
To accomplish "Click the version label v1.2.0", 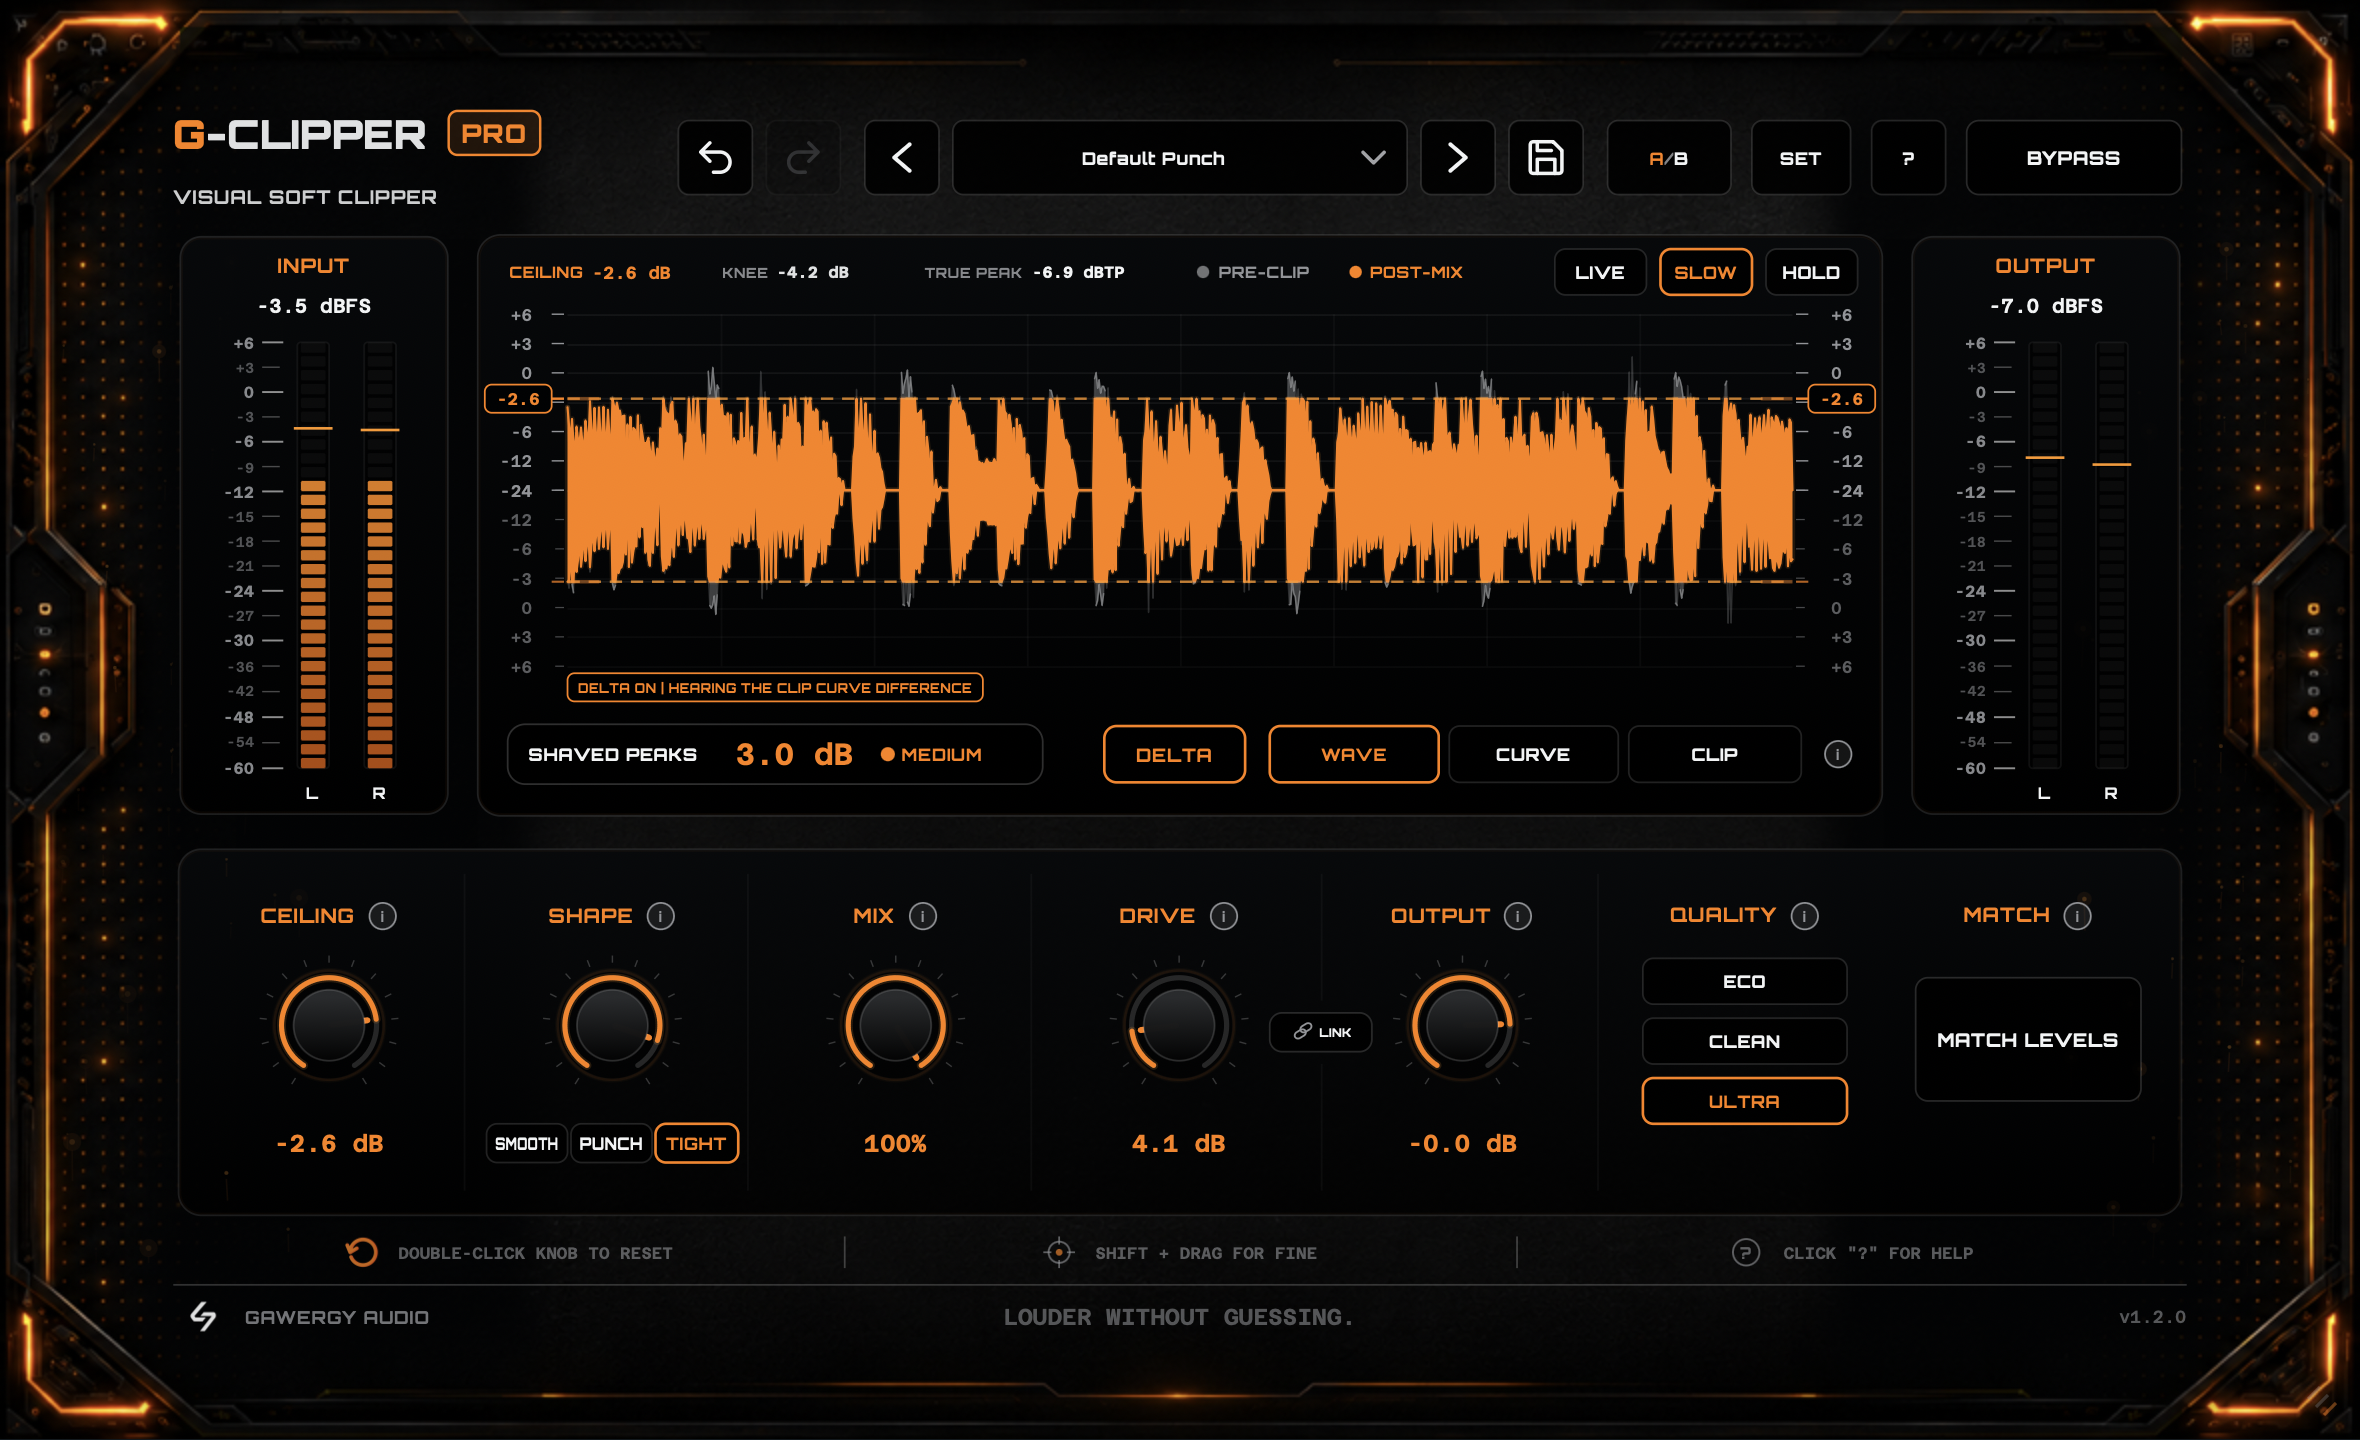I will [x=2152, y=1317].
